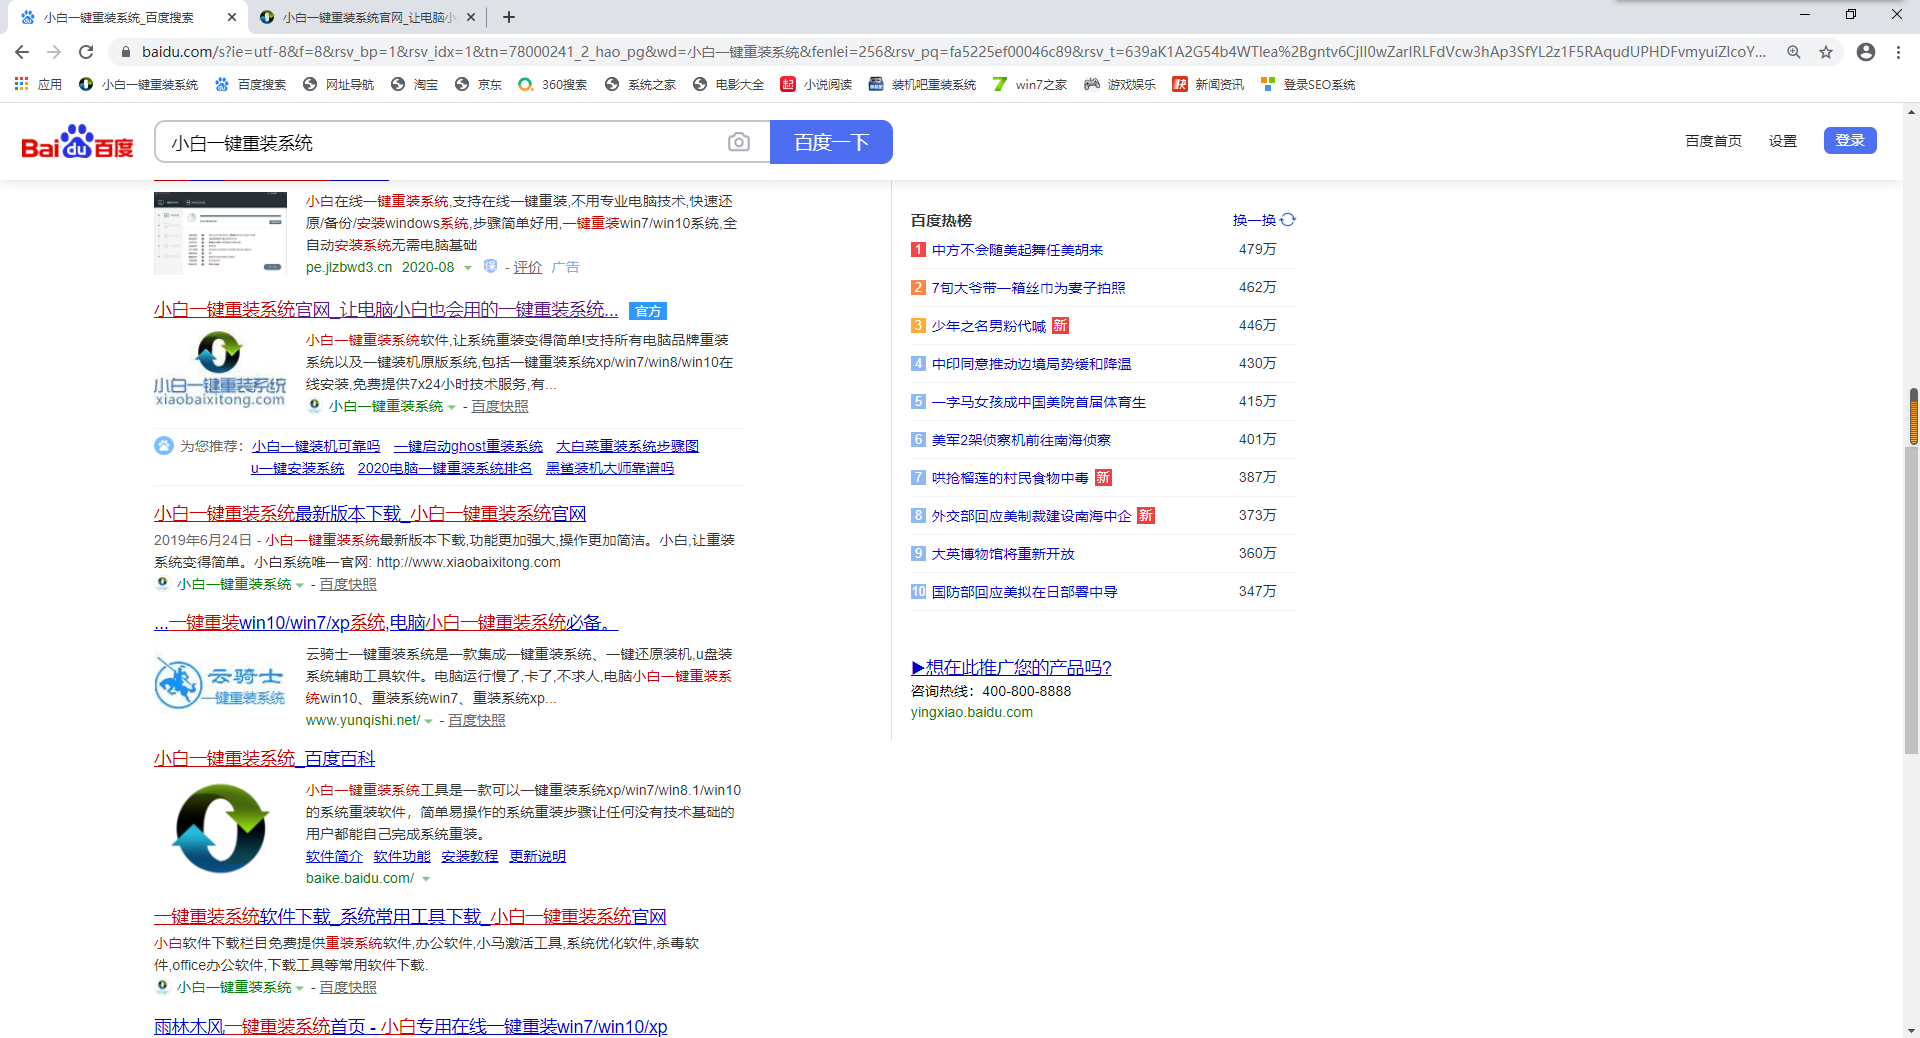
Task: Open the 软件简介 link in Baidu Baike result
Action: (334, 856)
